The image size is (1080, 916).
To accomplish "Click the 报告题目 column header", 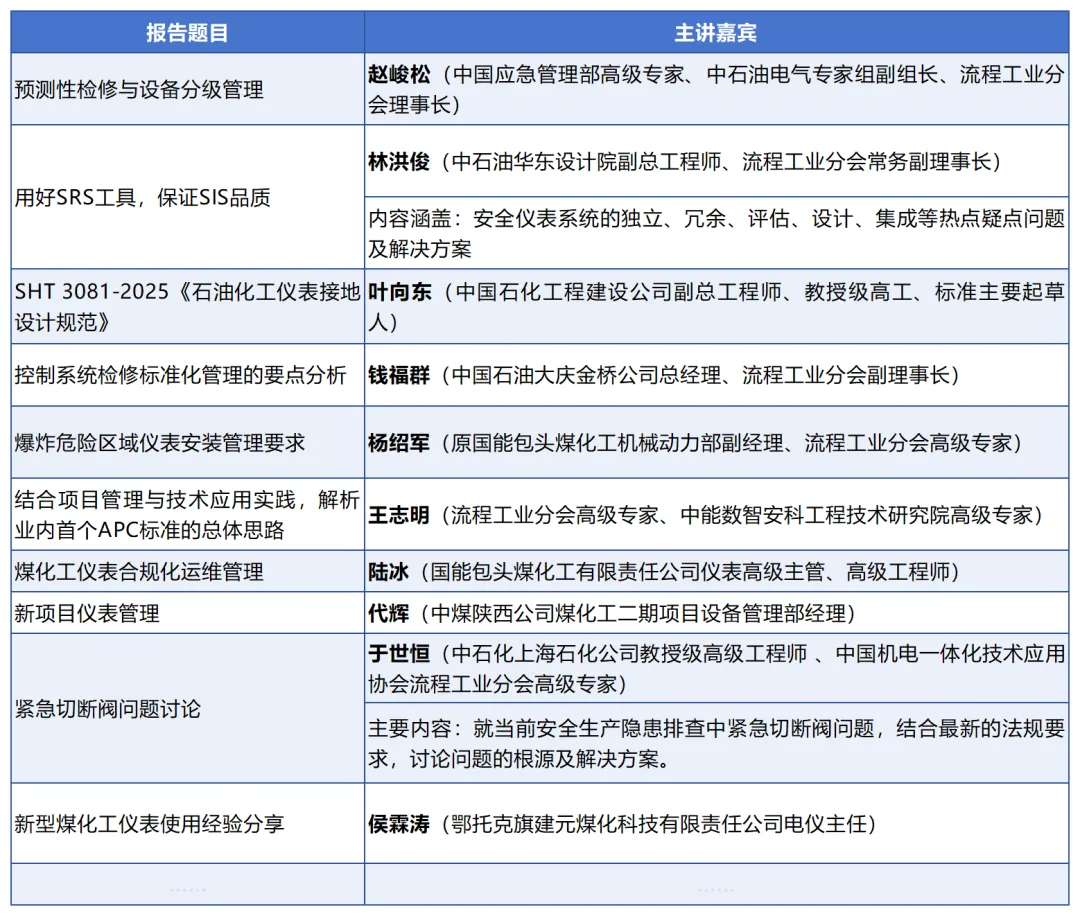I will (187, 32).
